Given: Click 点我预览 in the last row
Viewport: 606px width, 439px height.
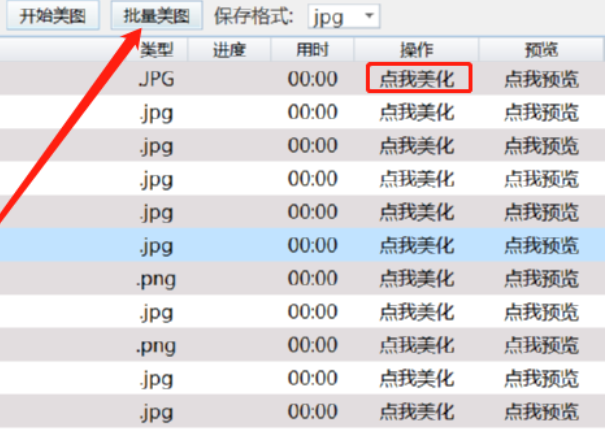Looking at the screenshot, I should pyautogui.click(x=541, y=412).
